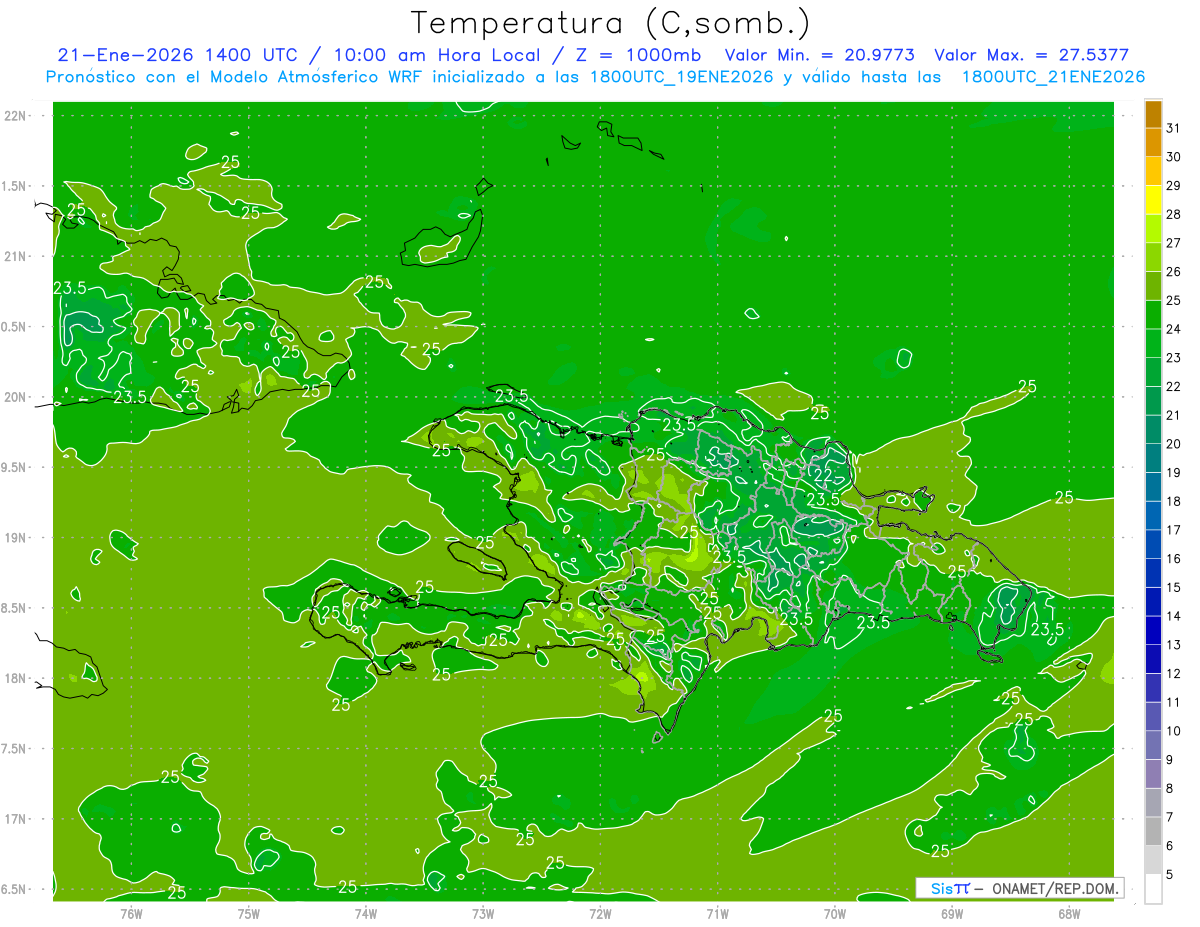The height and width of the screenshot is (927, 1200).
Task: Click the "12" color scale label
Action: click(1174, 674)
